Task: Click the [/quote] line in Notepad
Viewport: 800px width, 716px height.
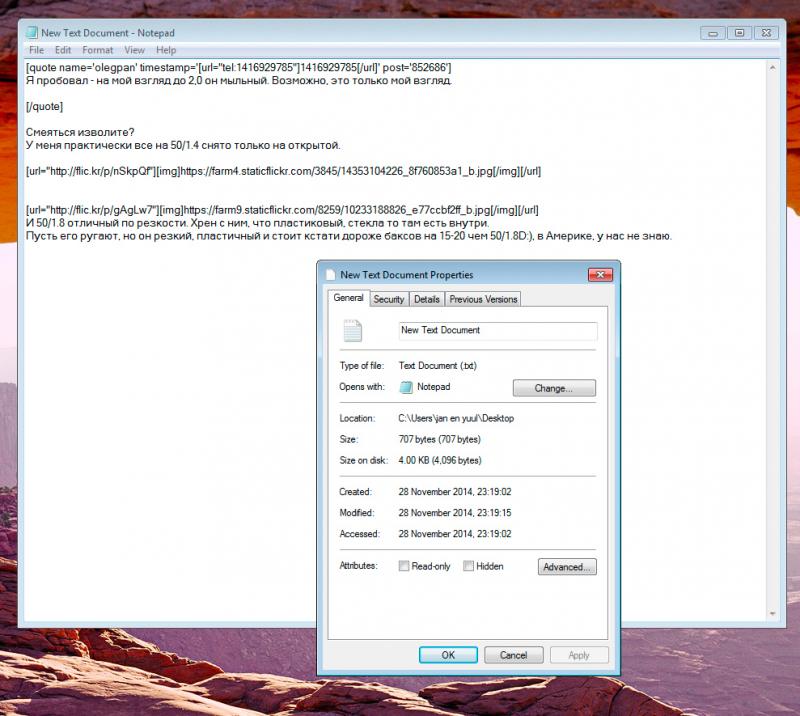Action: click(x=44, y=106)
